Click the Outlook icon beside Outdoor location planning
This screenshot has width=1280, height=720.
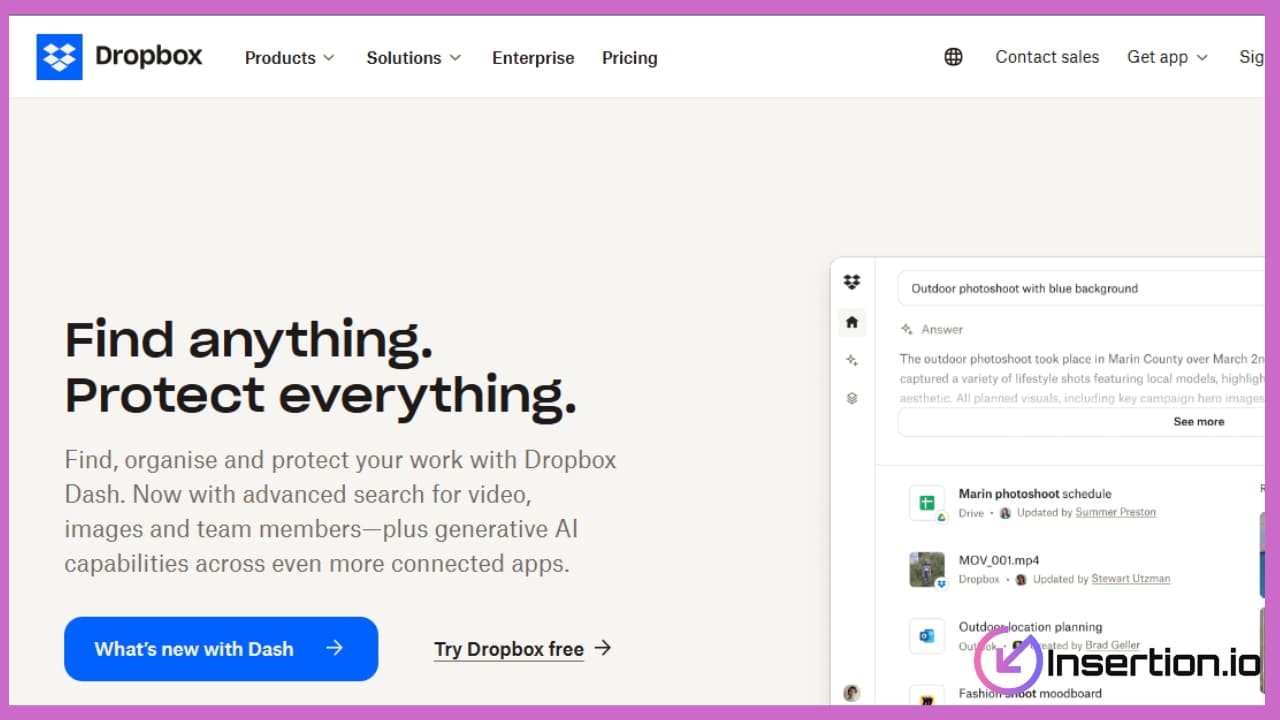point(927,635)
